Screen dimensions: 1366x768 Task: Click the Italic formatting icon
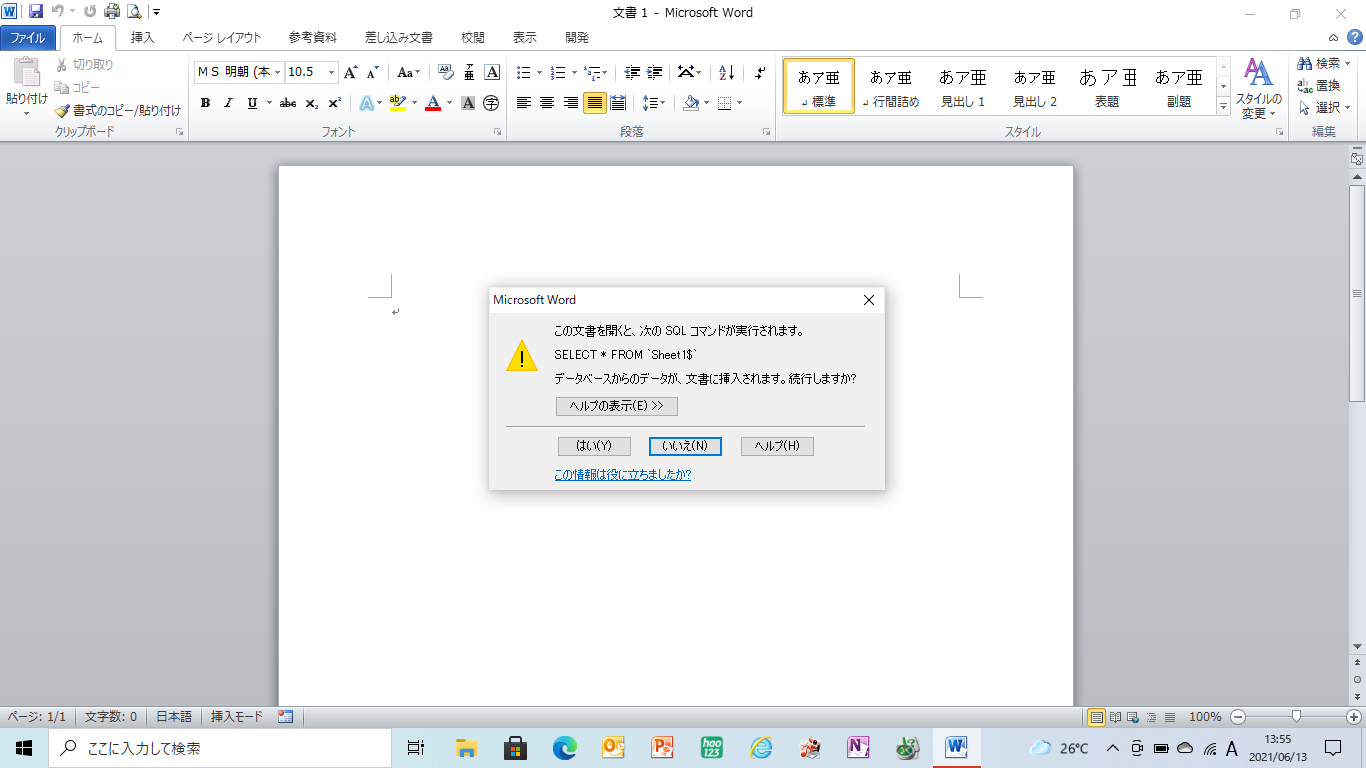pos(228,103)
